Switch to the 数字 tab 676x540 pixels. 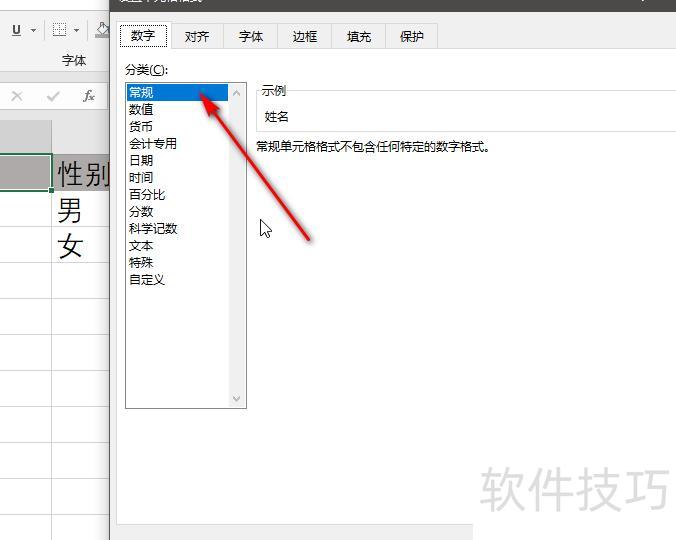point(144,36)
